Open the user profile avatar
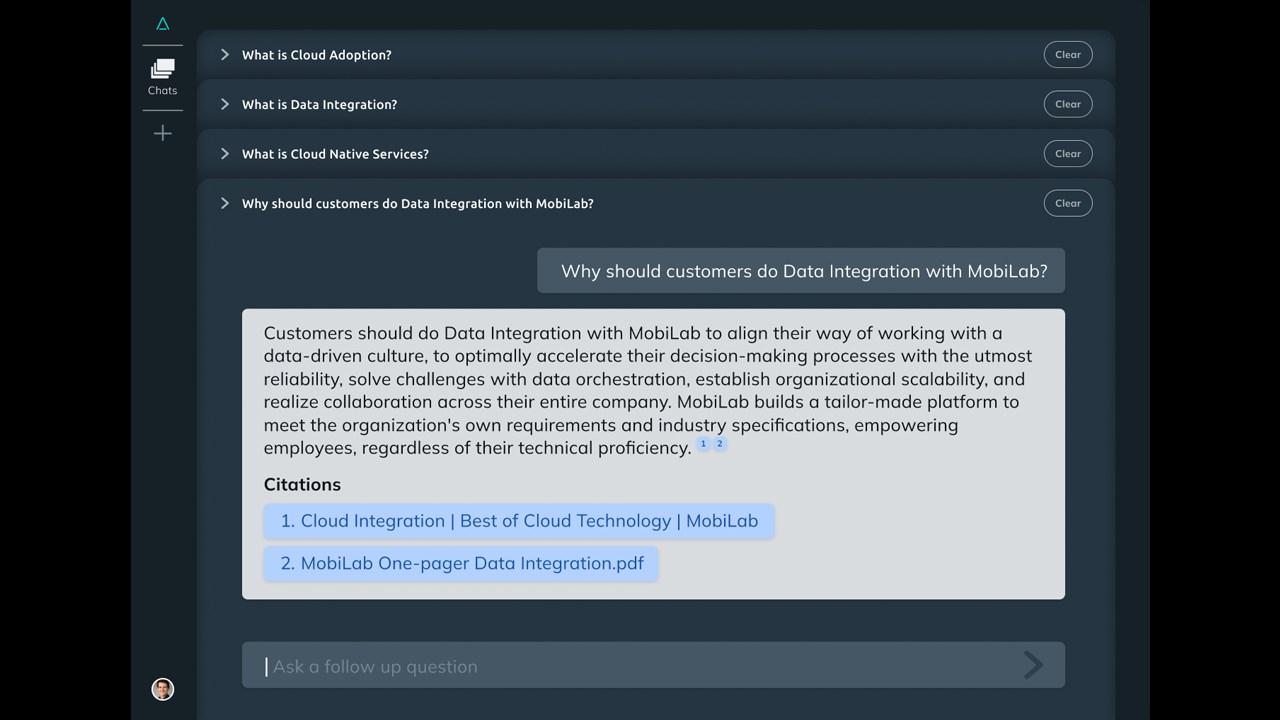 163,689
